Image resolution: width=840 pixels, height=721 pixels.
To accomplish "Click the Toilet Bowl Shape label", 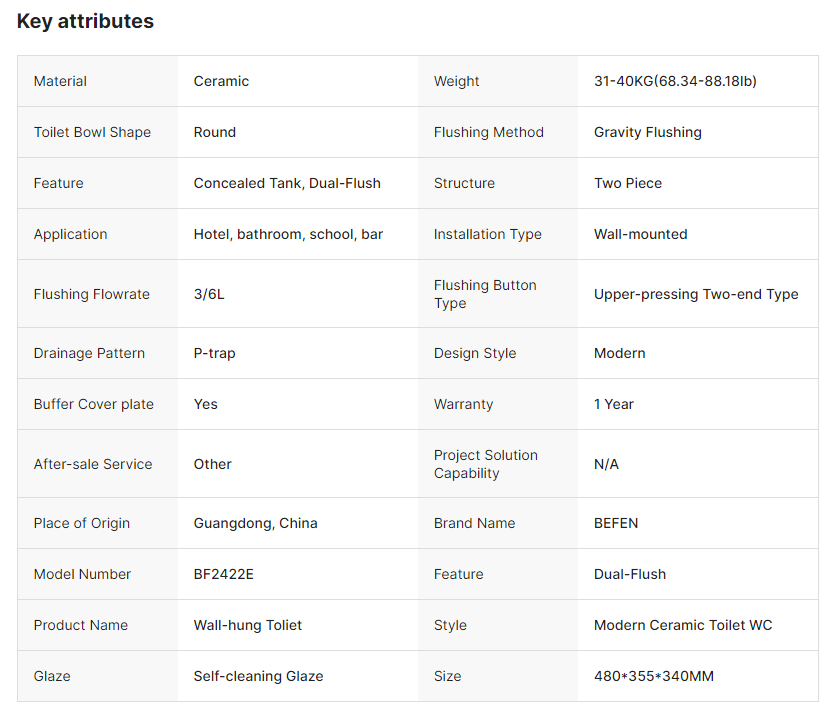I will click(x=92, y=132).
